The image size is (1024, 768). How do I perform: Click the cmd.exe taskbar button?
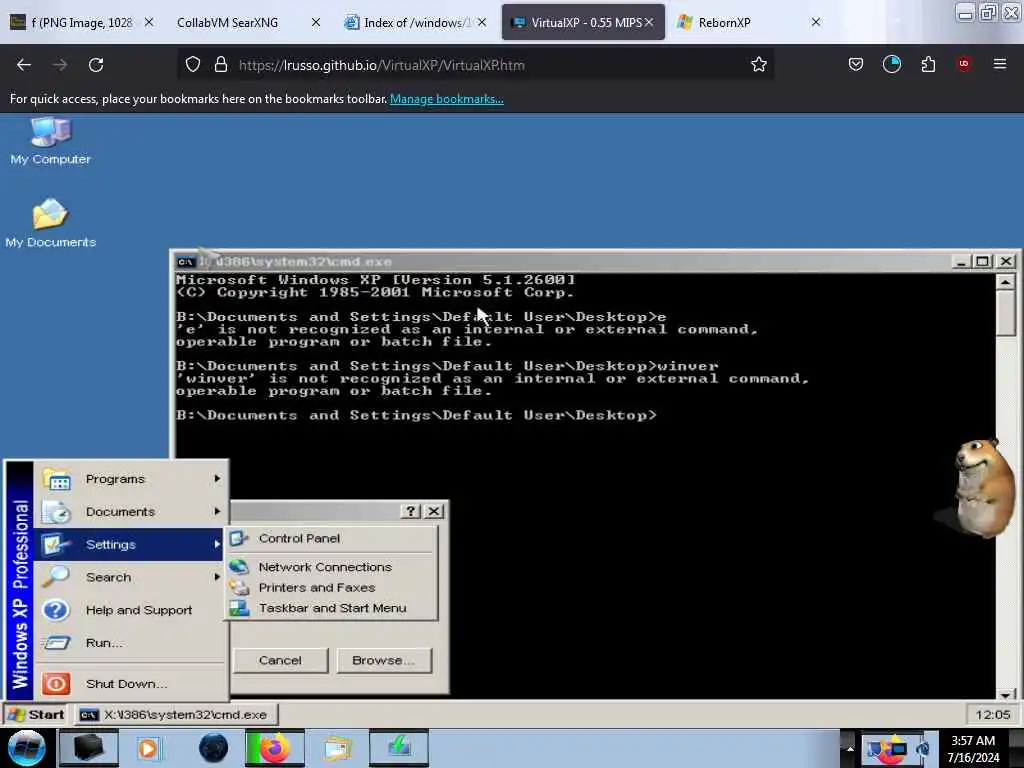click(x=175, y=714)
